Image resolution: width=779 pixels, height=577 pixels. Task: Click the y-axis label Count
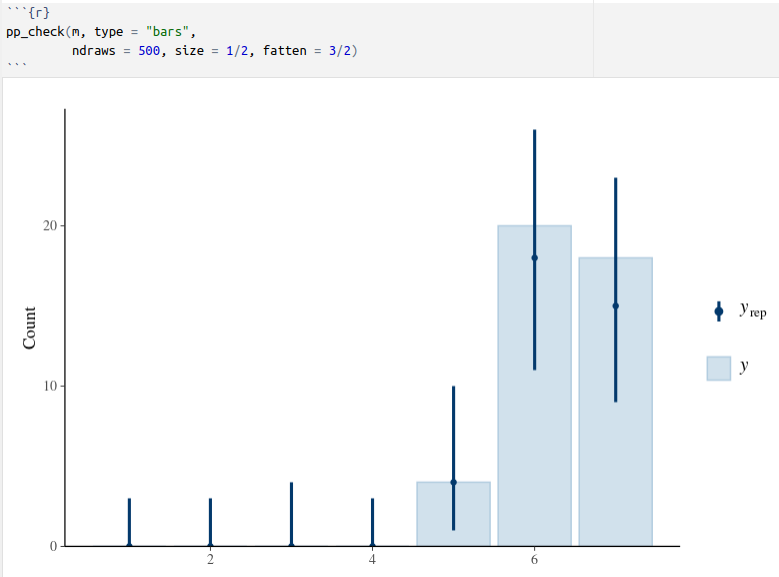[29, 328]
